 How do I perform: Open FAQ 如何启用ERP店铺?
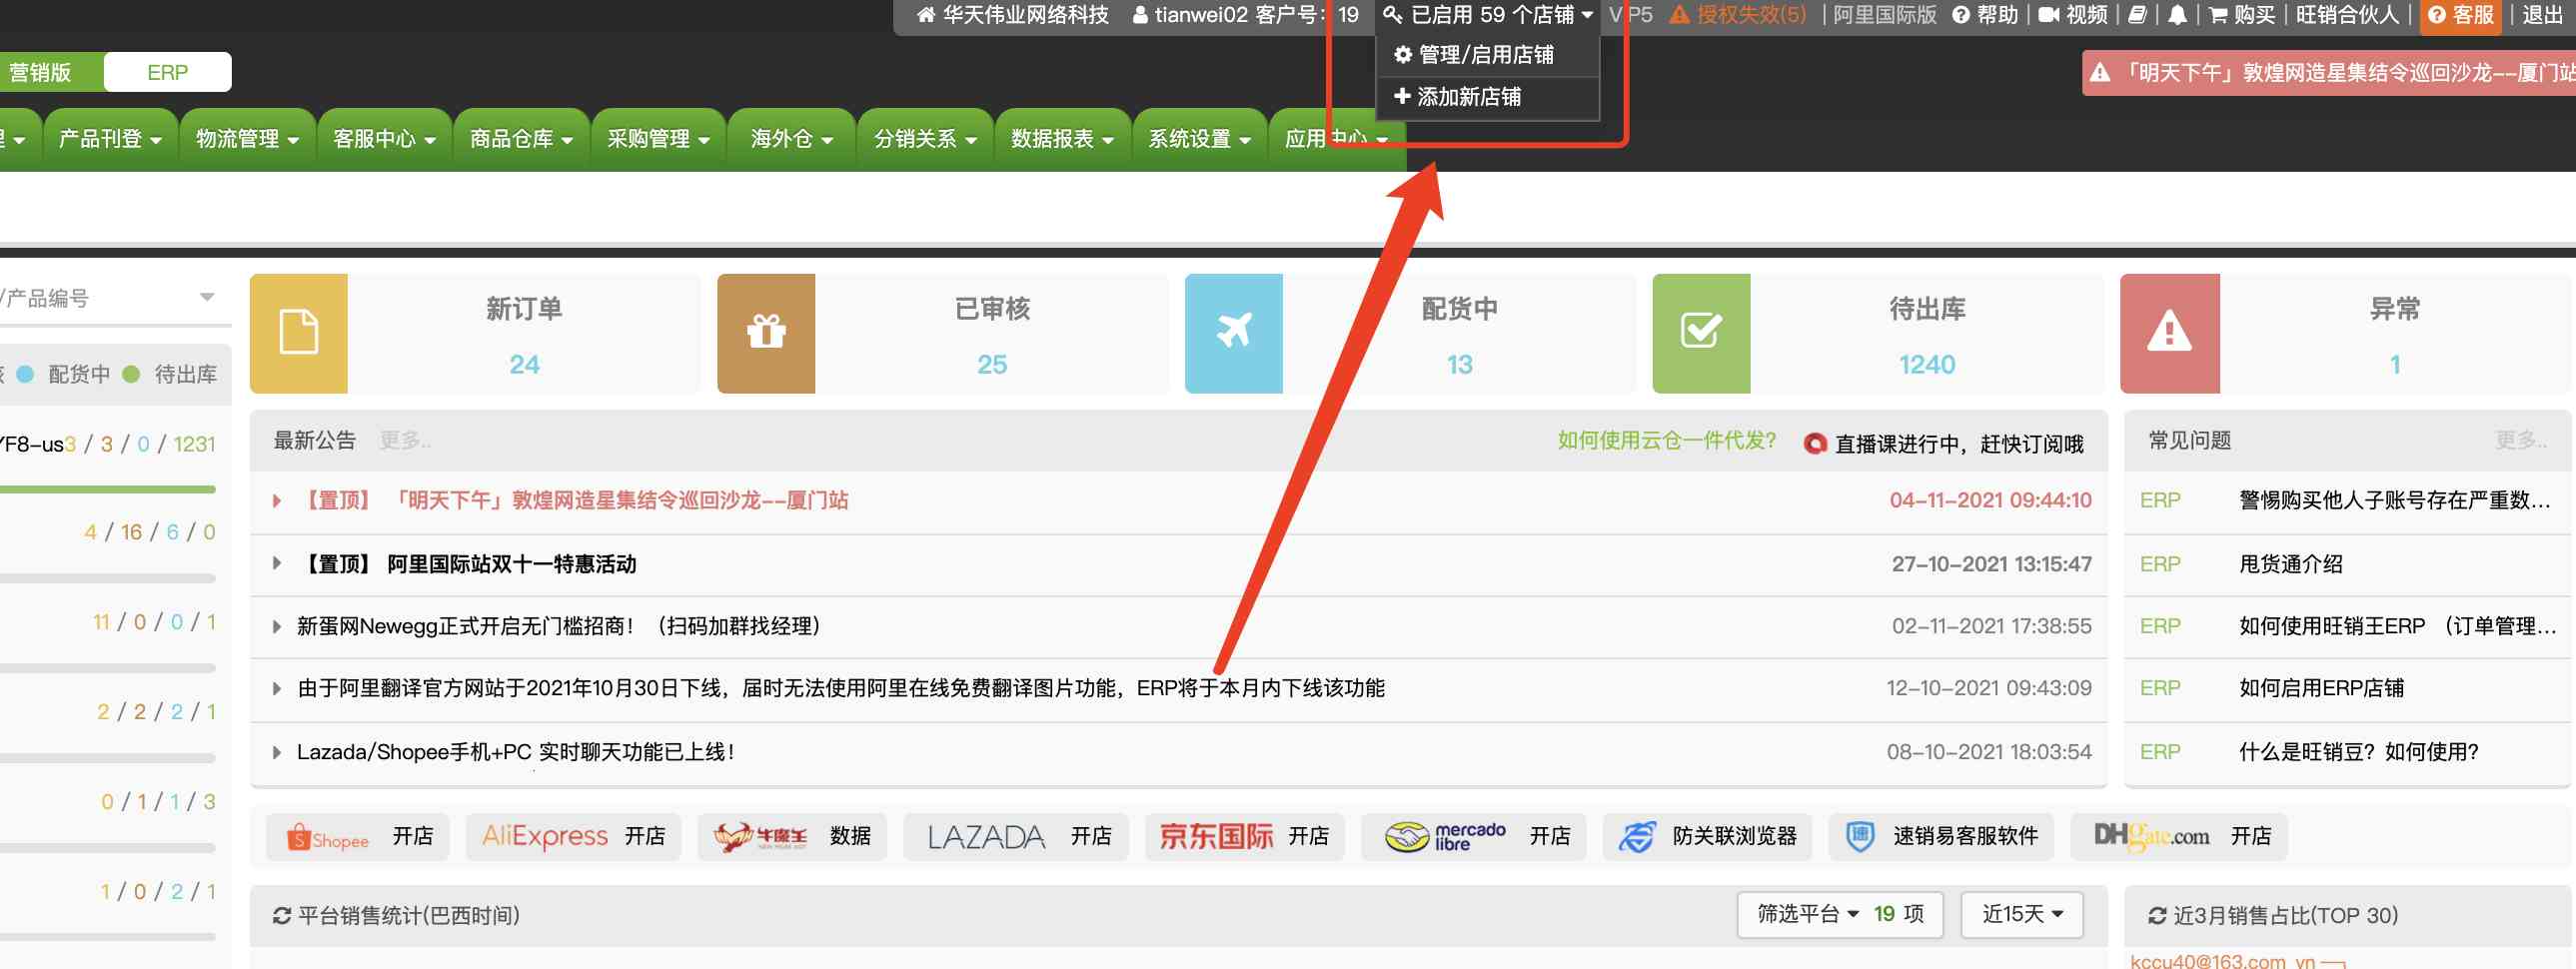click(x=2321, y=688)
